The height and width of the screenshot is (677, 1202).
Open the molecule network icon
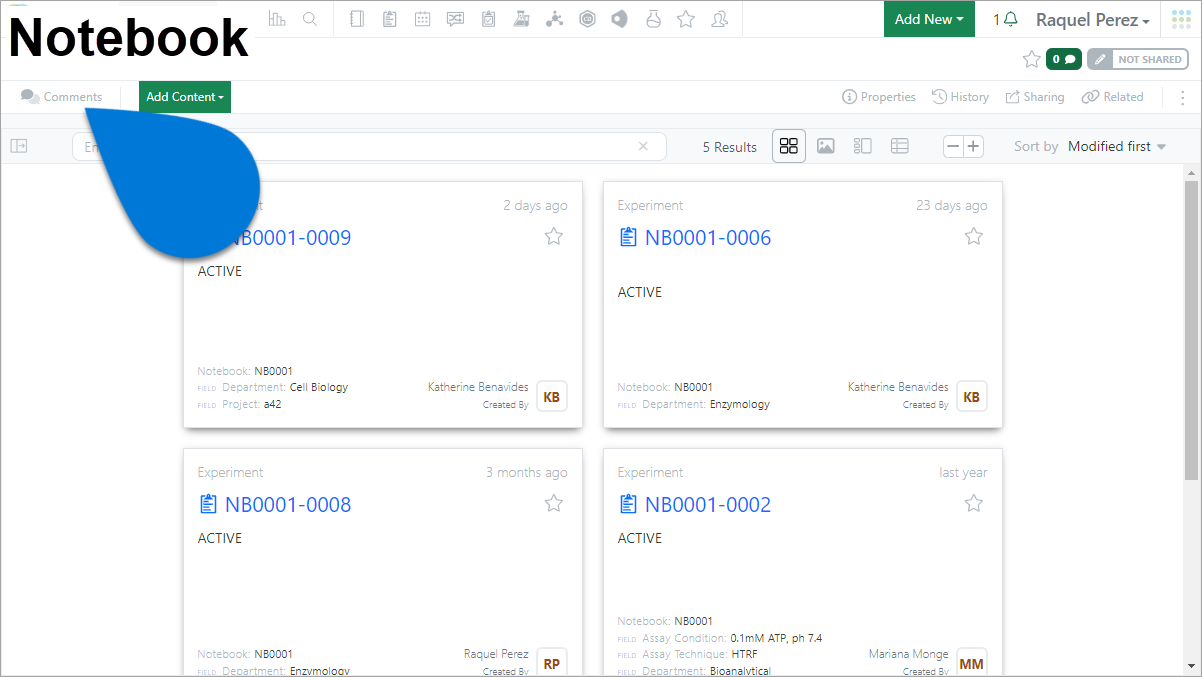tap(554, 19)
